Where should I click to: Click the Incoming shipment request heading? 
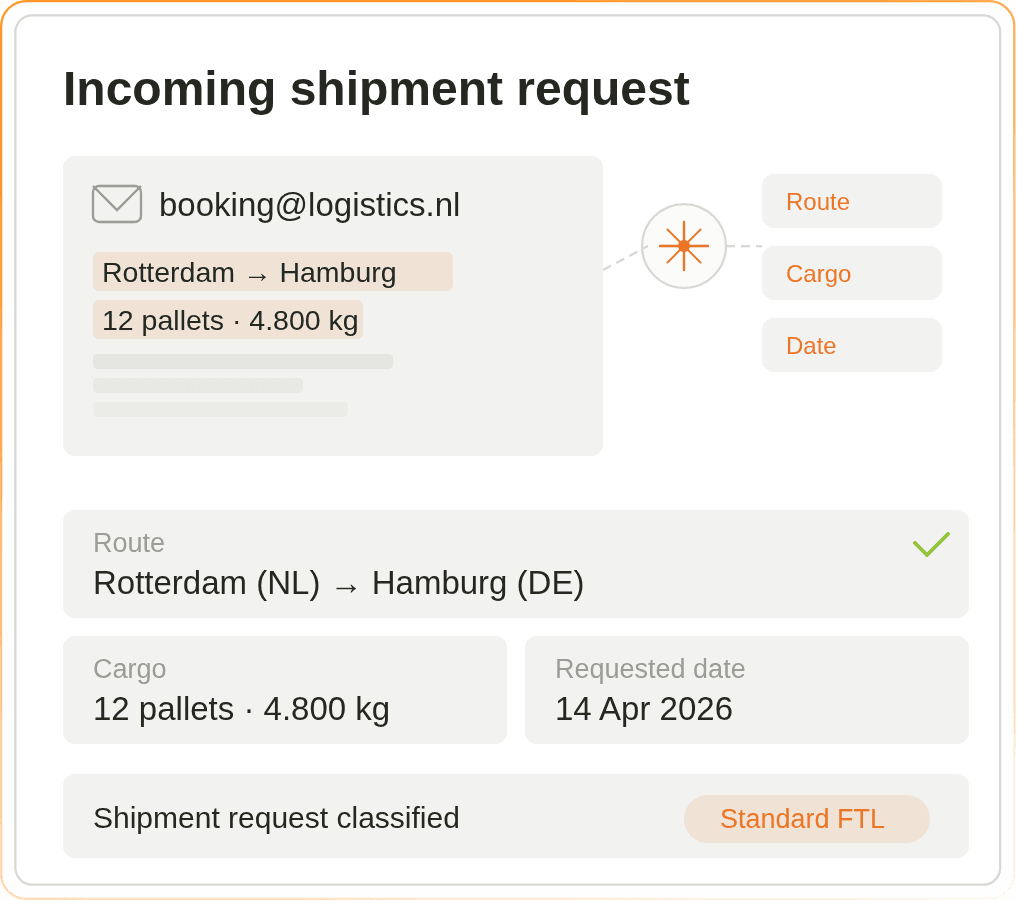(x=376, y=89)
